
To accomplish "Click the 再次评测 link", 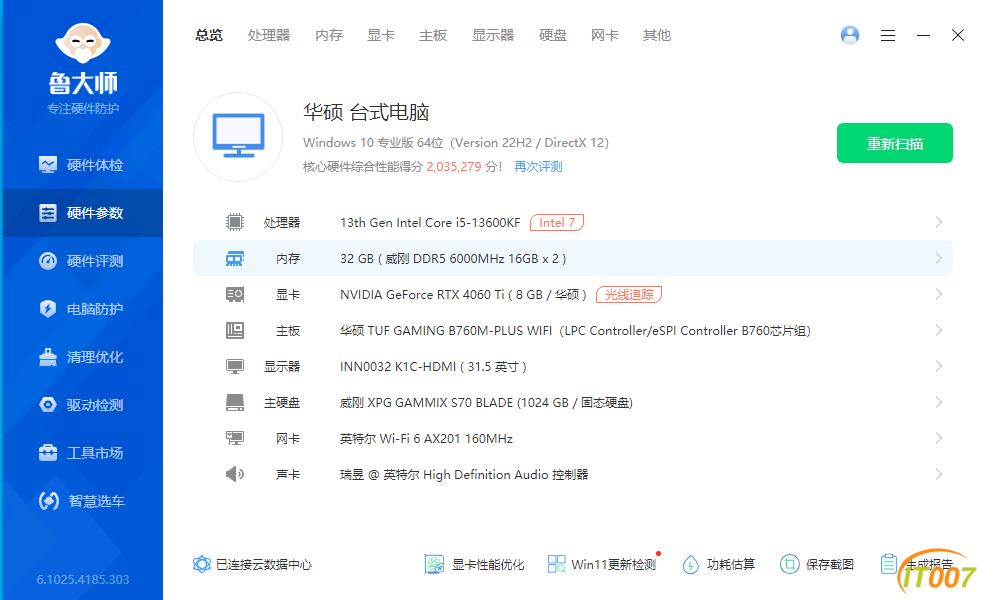I will coord(538,167).
